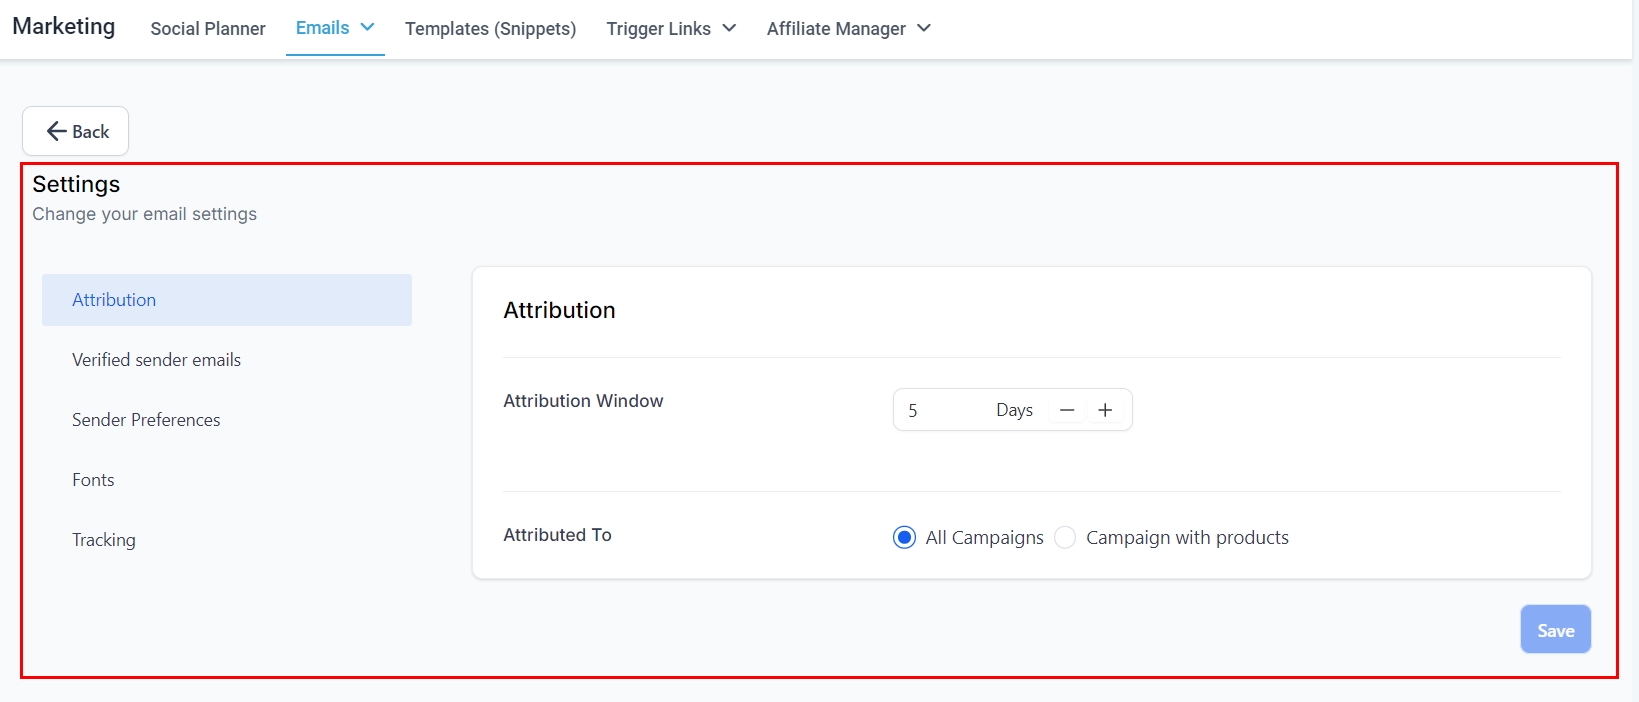
Task: Decrease attribution window with minus icon
Action: coord(1067,410)
